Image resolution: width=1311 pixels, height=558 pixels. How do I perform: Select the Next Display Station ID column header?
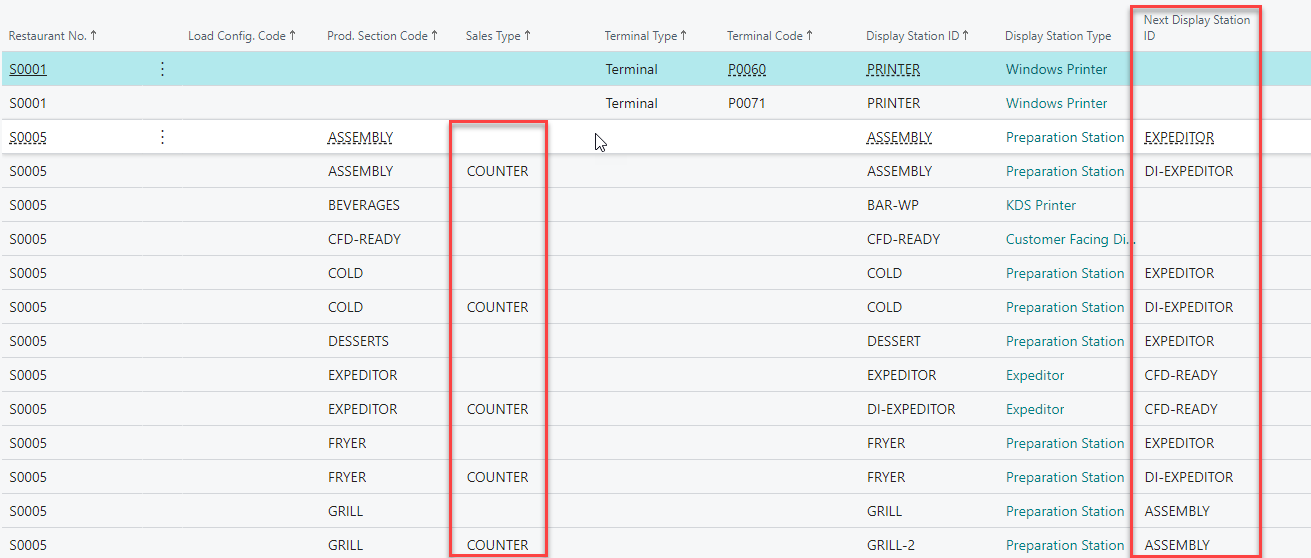[x=1196, y=28]
